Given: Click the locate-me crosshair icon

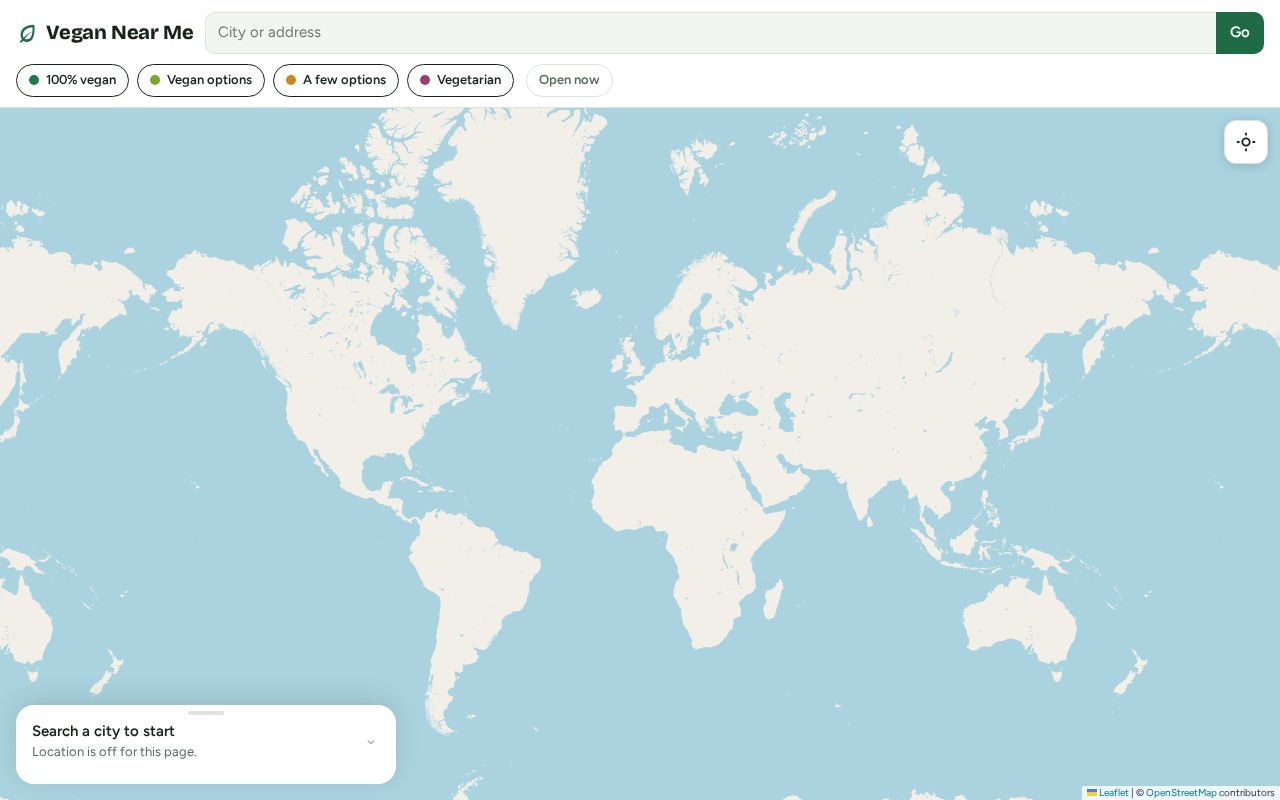Looking at the screenshot, I should pyautogui.click(x=1246, y=142).
